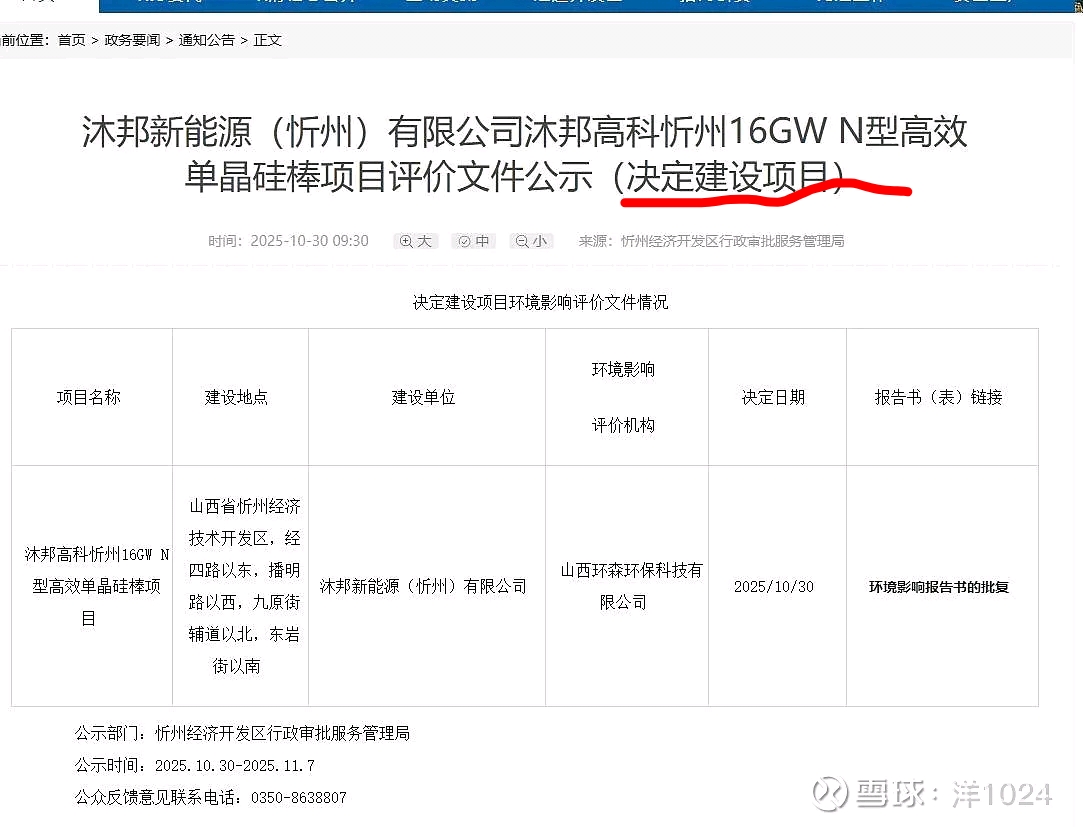Screen dimensions: 1083x827
Task: Click table caption 决定建设项目环境影响评价文件情况
Action: [x=540, y=302]
